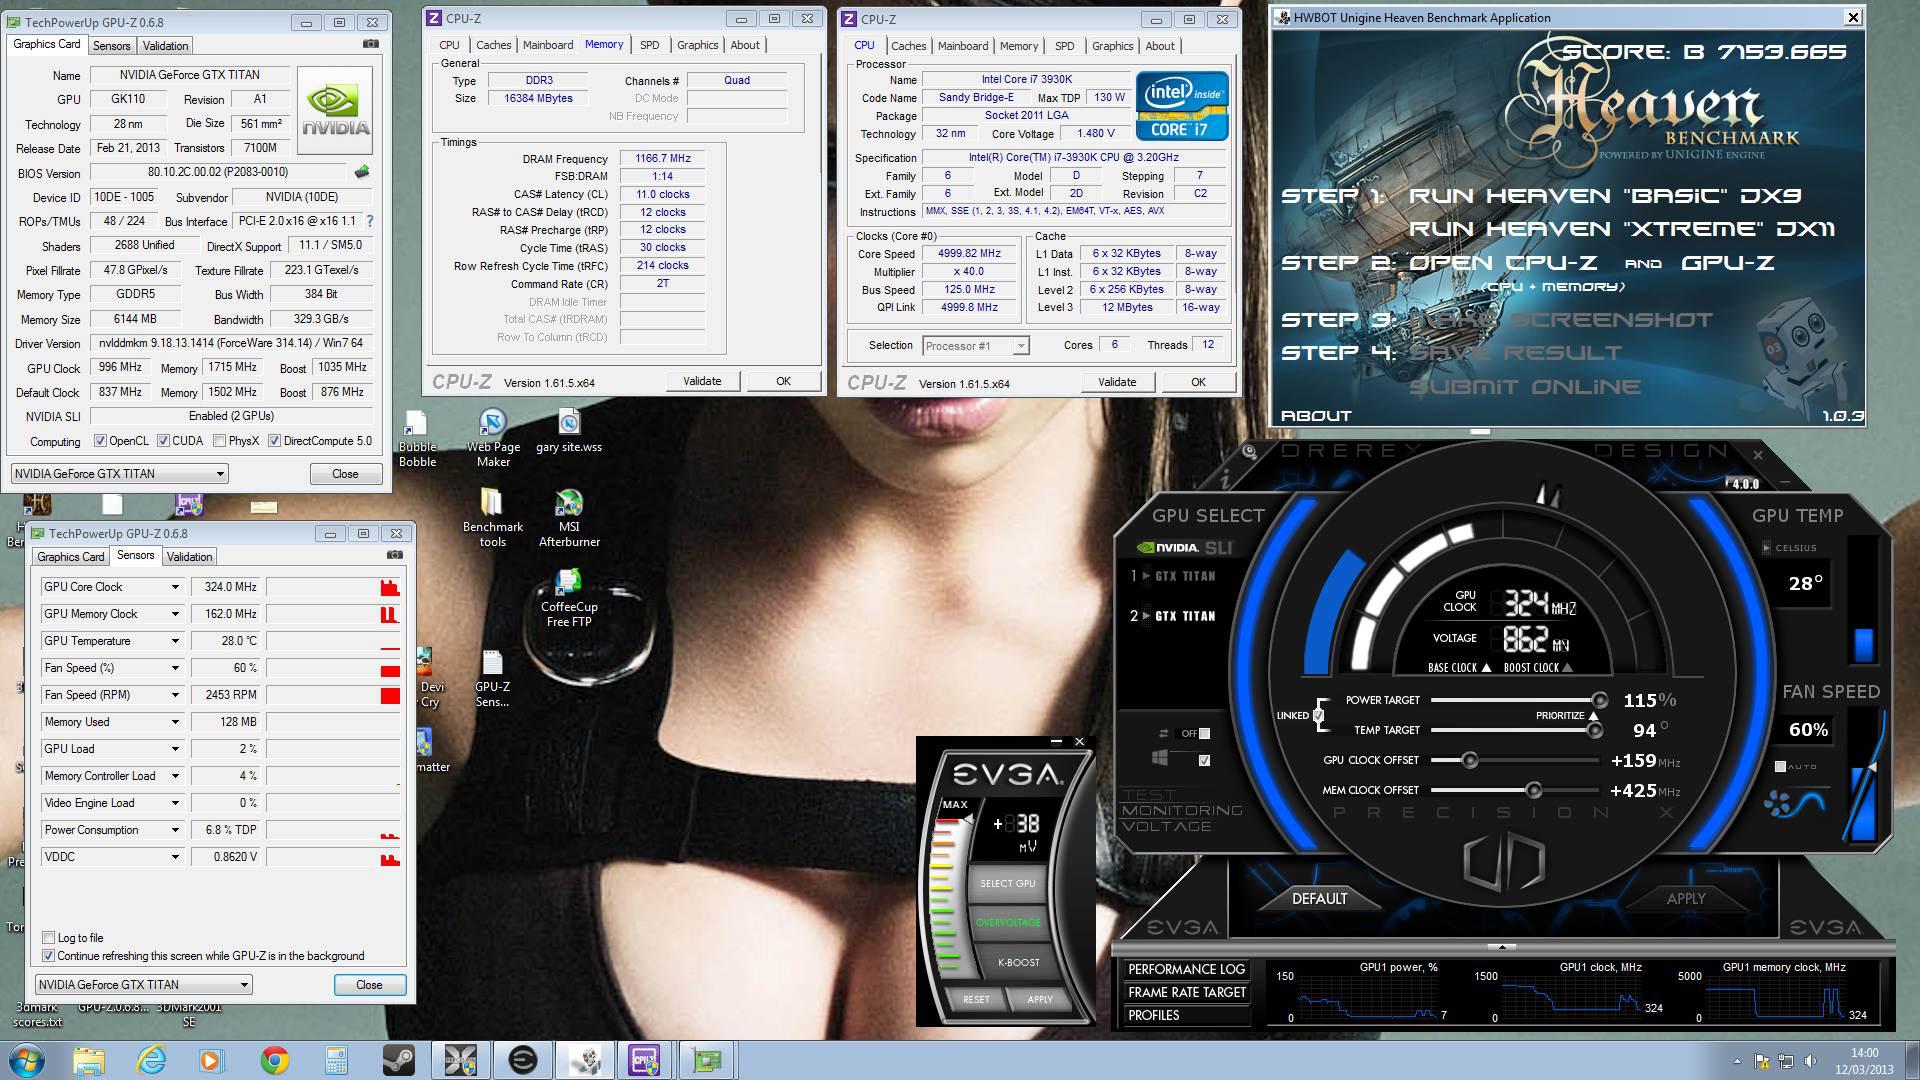Click OVERVOLTAGE in the EVGA voltage tuner
Viewport: 1920px width, 1080px height.
click(1008, 922)
